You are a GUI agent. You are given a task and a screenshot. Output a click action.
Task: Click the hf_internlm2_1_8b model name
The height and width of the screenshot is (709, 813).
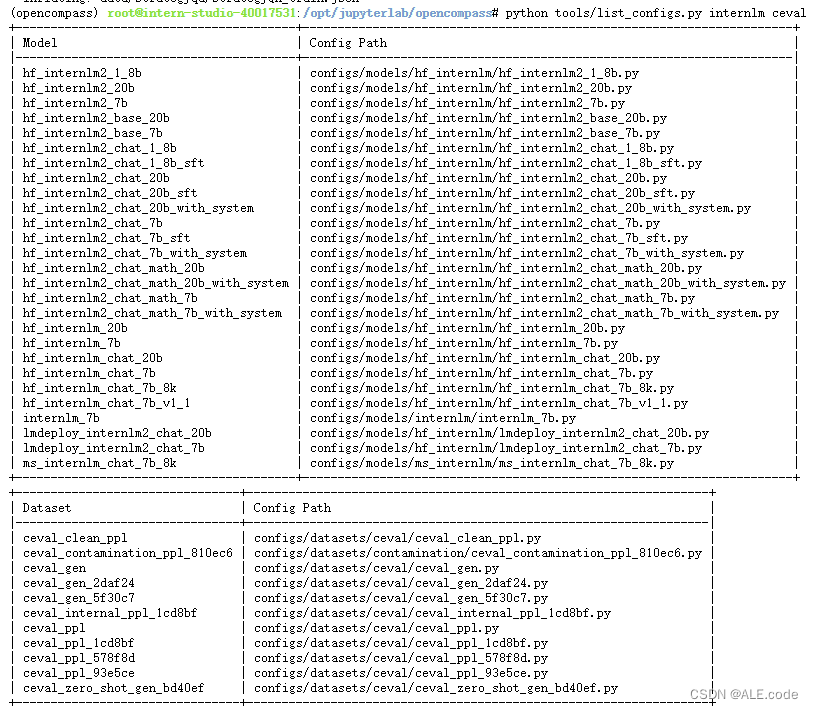(82, 73)
